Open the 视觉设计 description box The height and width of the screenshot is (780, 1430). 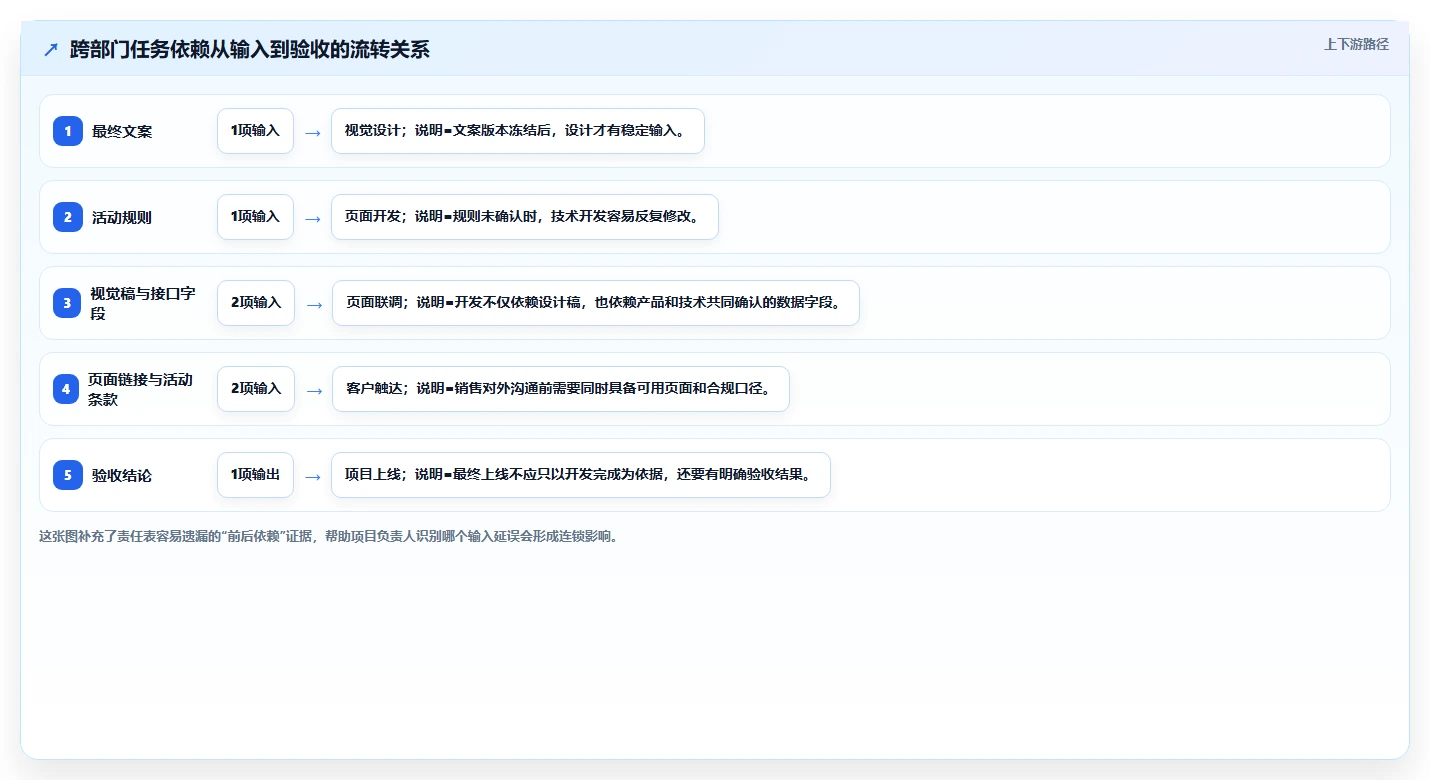click(518, 131)
